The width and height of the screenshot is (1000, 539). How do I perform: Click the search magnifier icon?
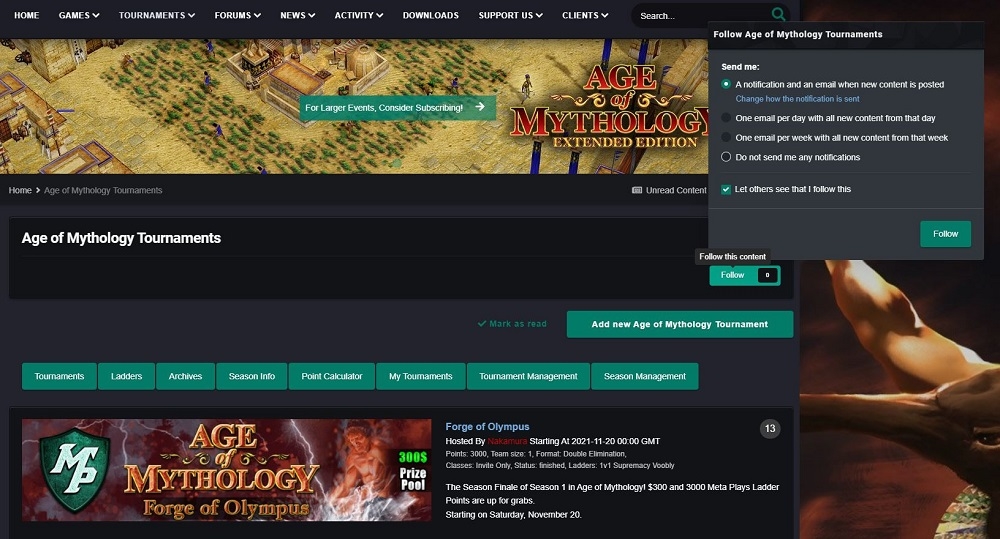point(778,15)
